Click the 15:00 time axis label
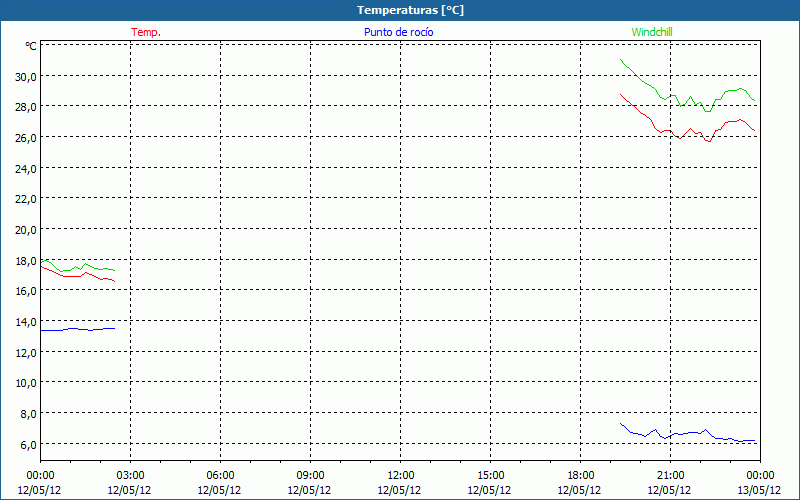 tap(490, 476)
